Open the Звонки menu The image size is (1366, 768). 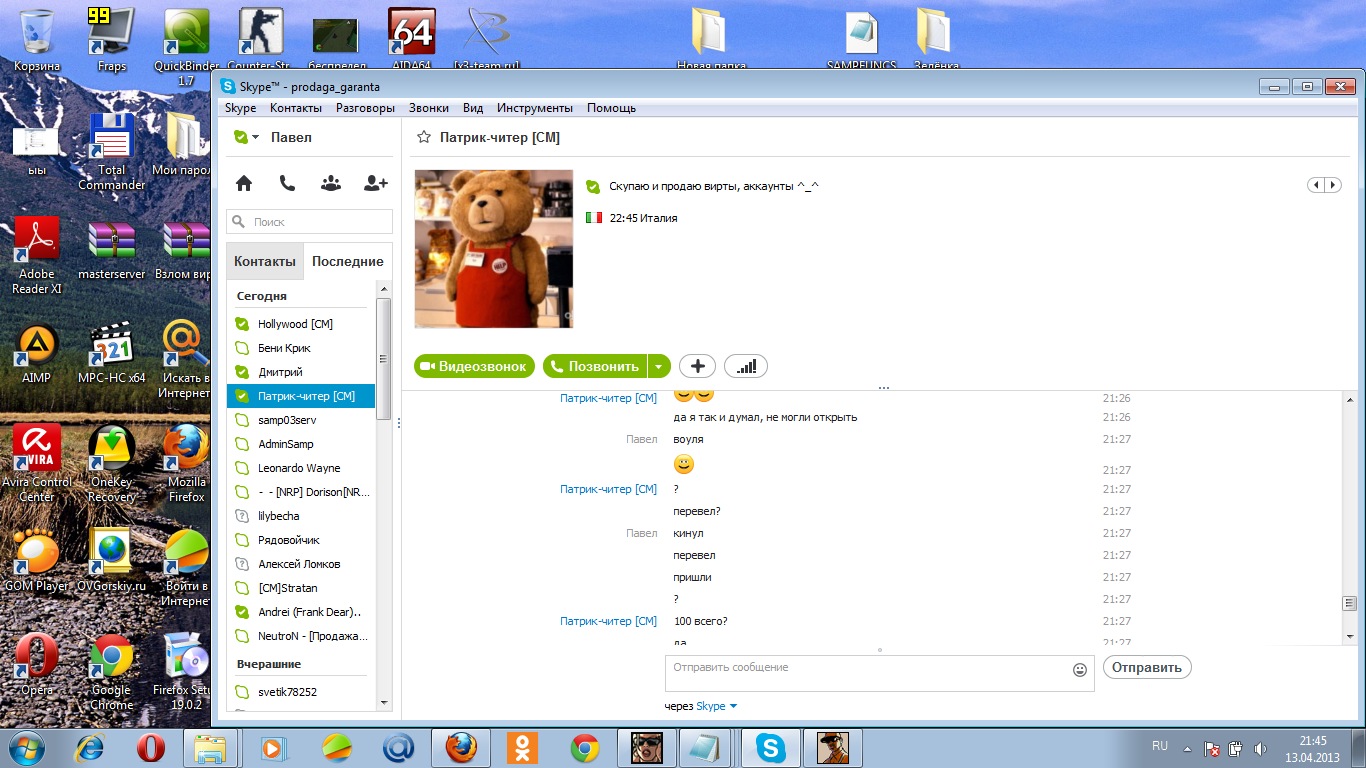429,108
